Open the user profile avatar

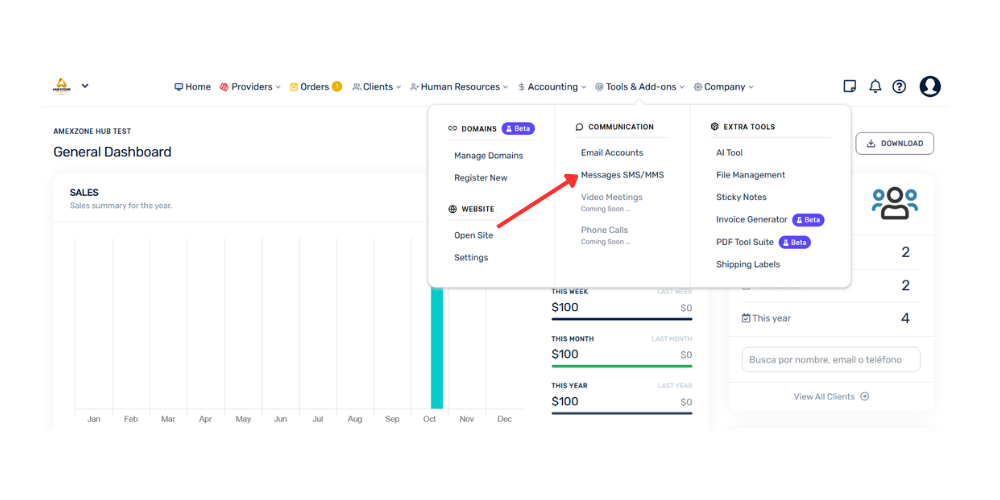pos(930,86)
